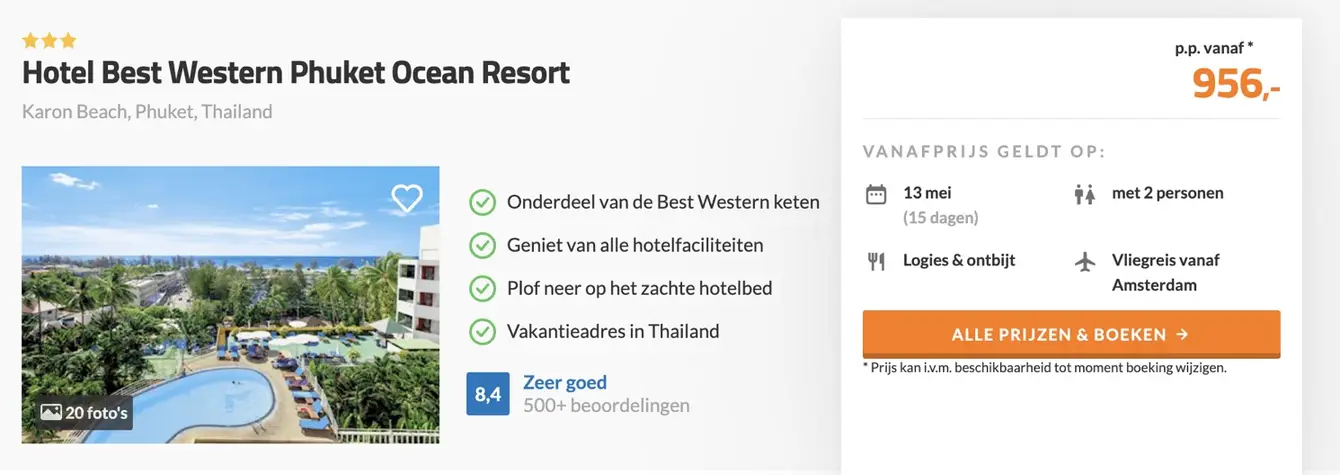1340x475 pixels.
Task: Click checkmark beside Best Western keten
Action: coord(482,203)
